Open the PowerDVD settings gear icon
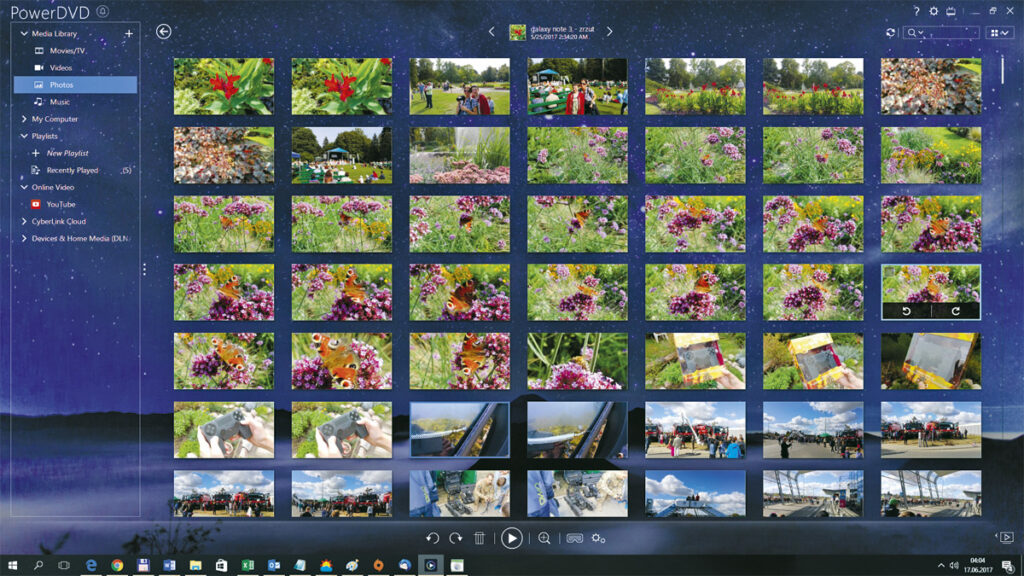This screenshot has width=1024, height=576. 934,11
